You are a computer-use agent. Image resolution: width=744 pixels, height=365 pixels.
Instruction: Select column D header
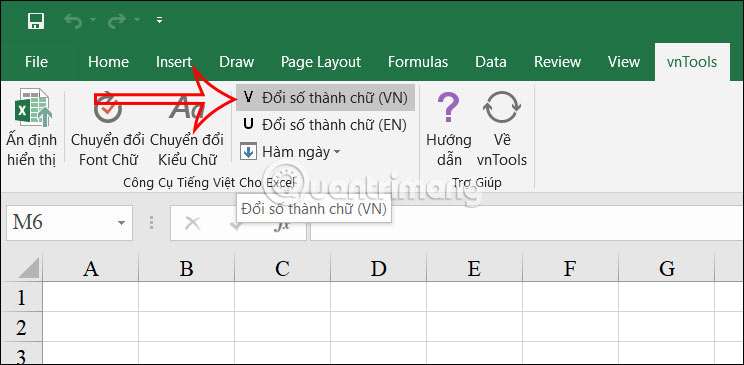point(378,269)
